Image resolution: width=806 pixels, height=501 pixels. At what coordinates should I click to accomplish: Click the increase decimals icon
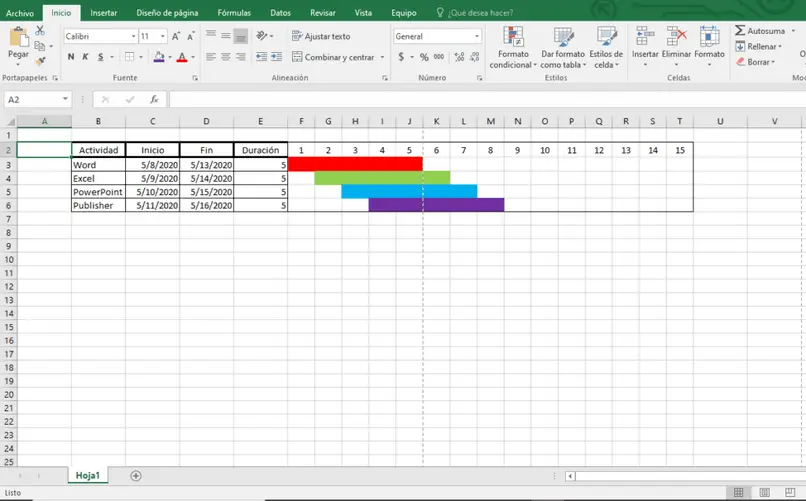(x=459, y=57)
